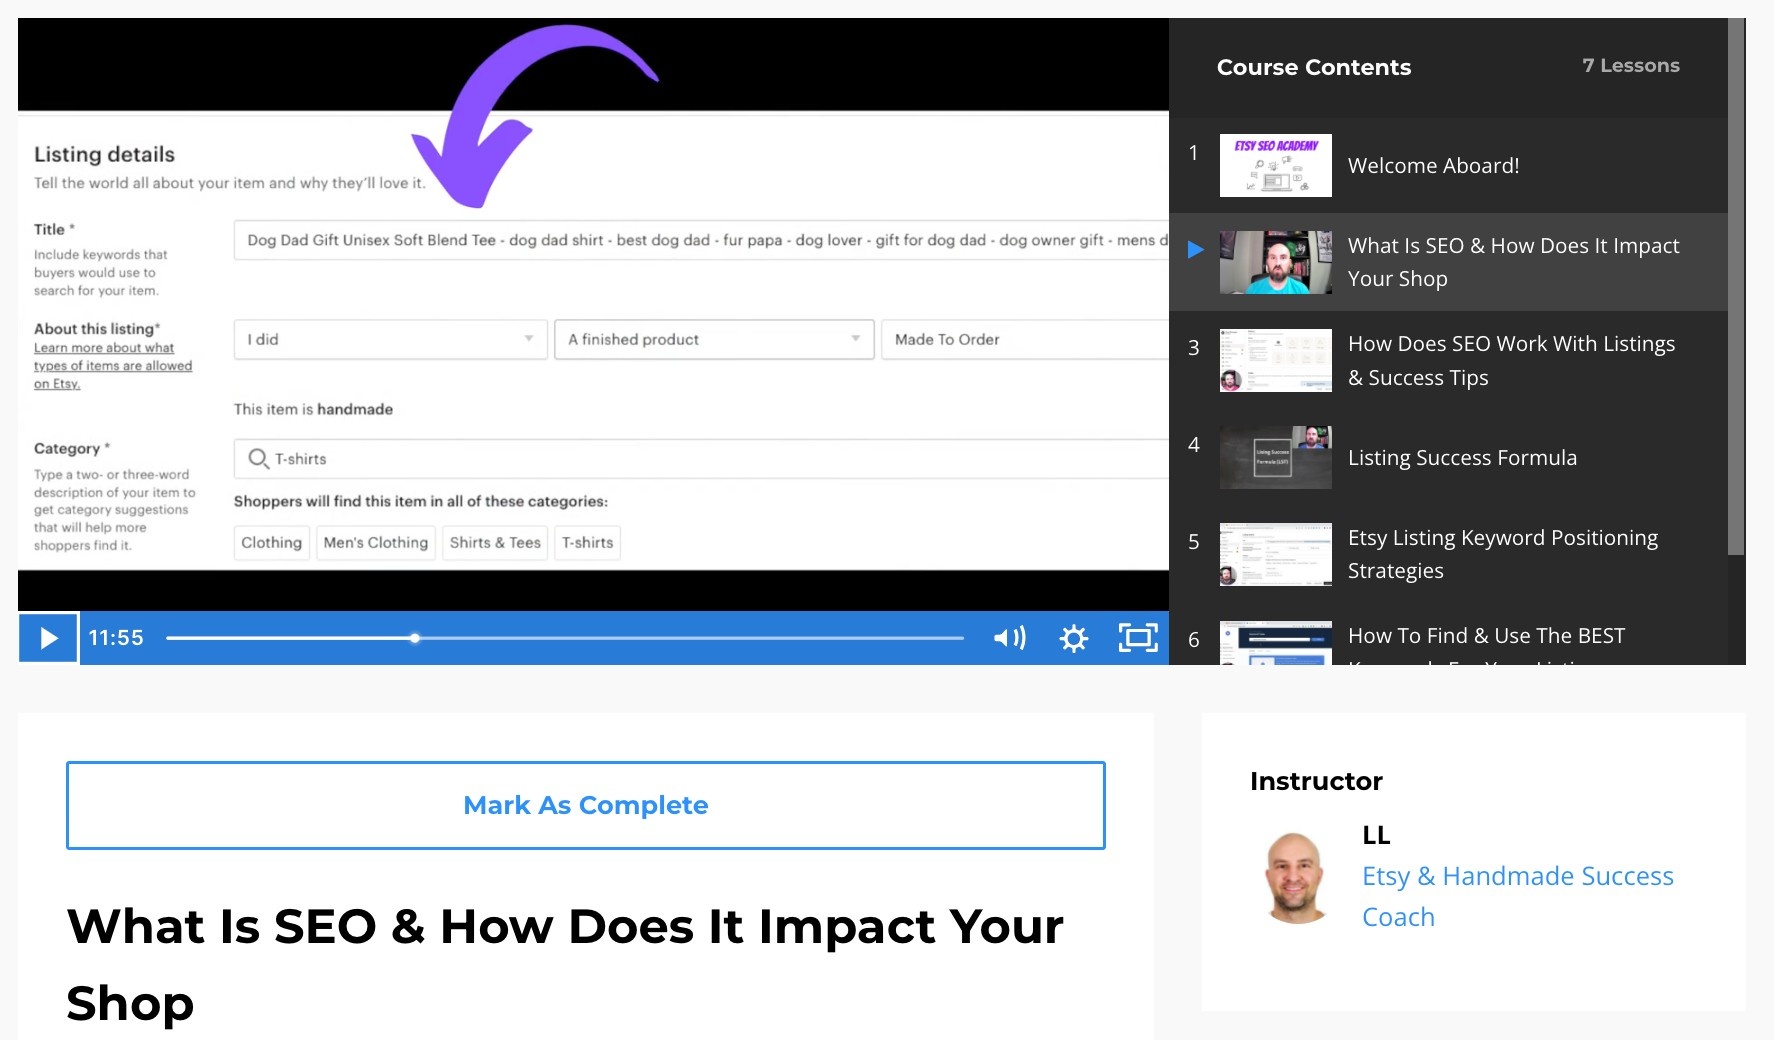Click the 11:55 video time display
Viewport: 1774px width, 1040px height.
click(x=116, y=638)
